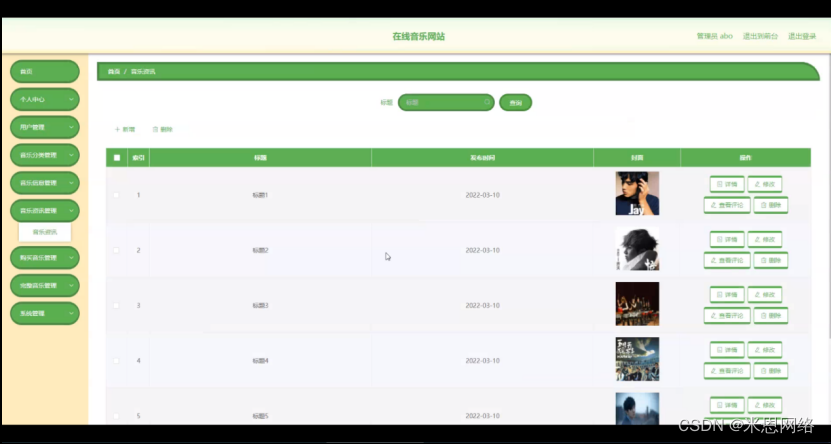
Task: Click 删除 for row 标题3
Action: pyautogui.click(x=771, y=315)
